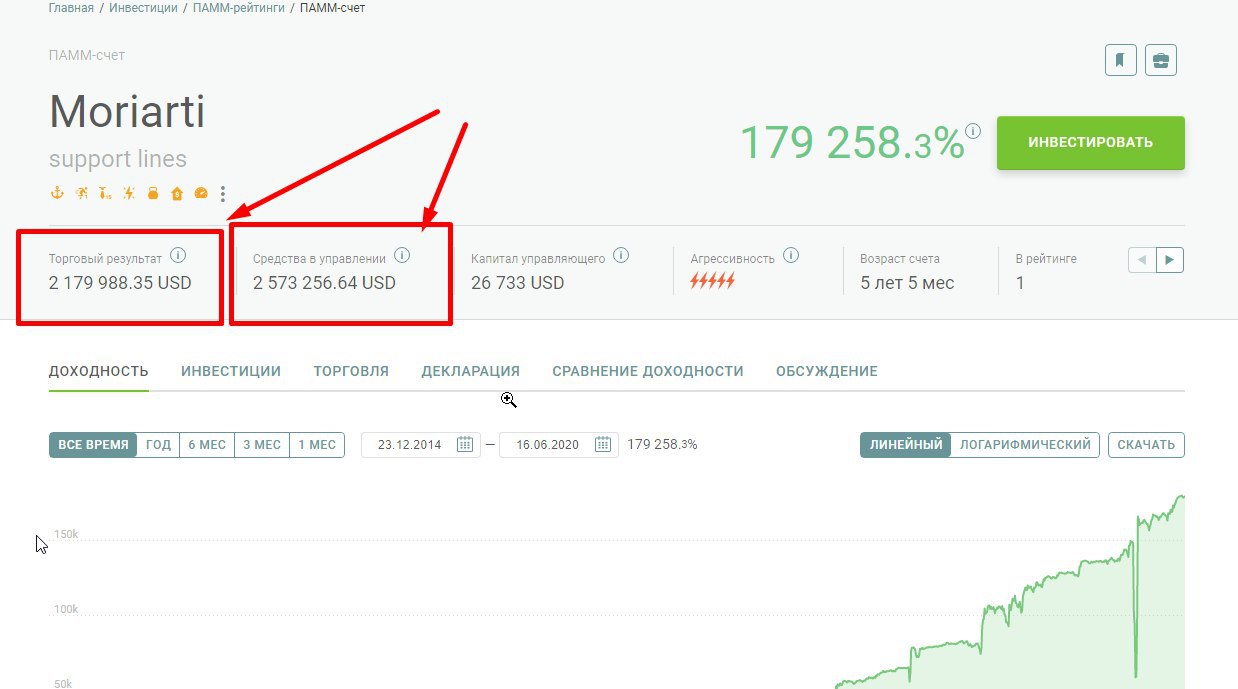Open calendar icon for start date
The width and height of the screenshot is (1238, 689).
point(465,445)
